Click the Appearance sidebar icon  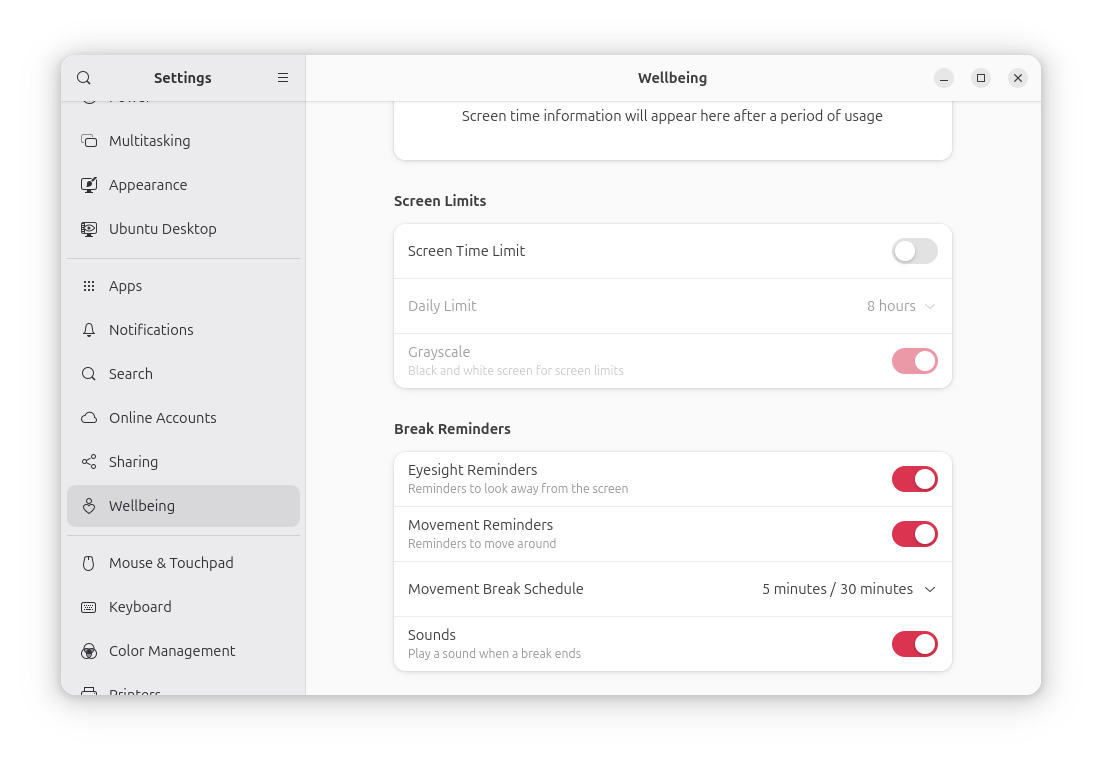click(x=89, y=185)
